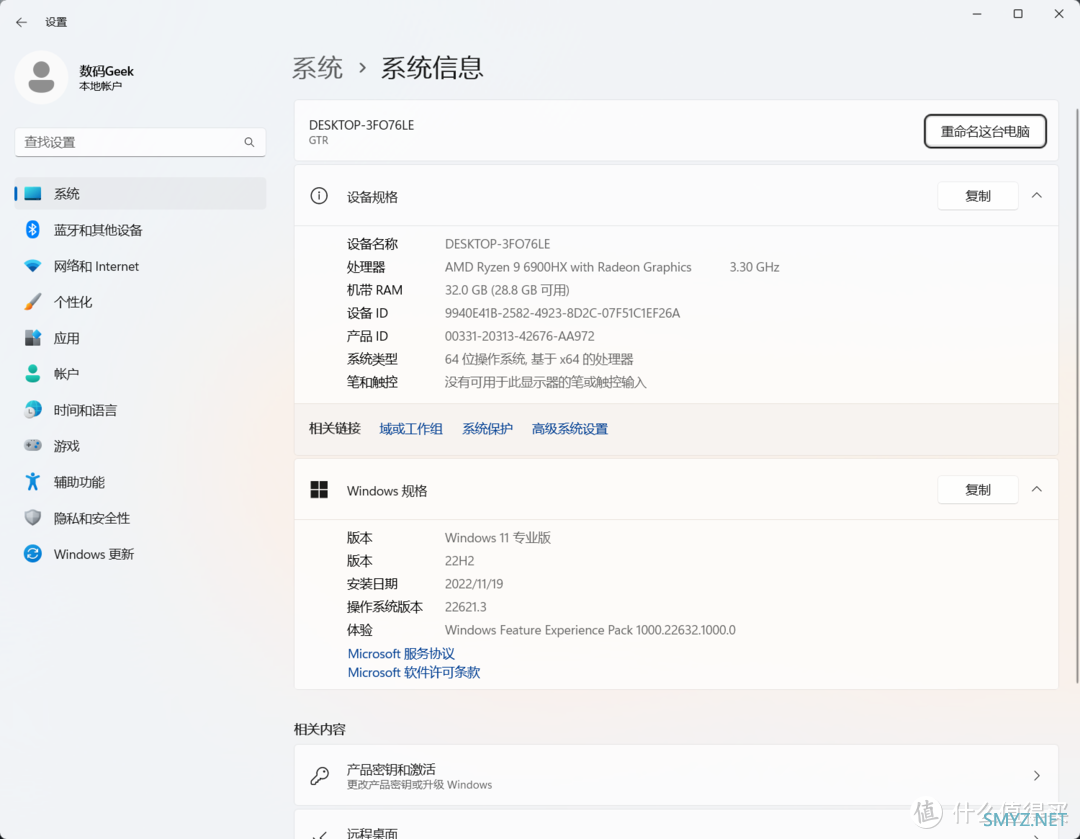Click the search magnifier icon in 查找设置

tap(249, 142)
